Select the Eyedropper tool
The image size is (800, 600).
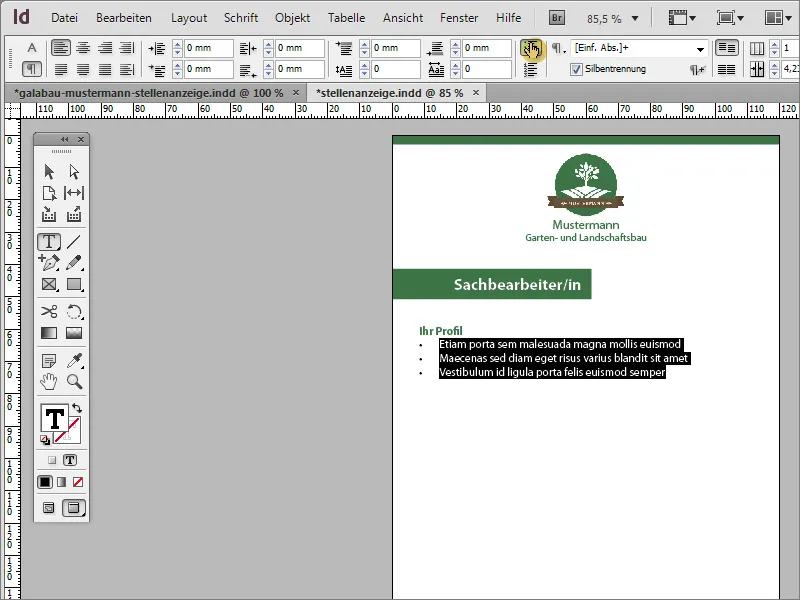coord(74,361)
